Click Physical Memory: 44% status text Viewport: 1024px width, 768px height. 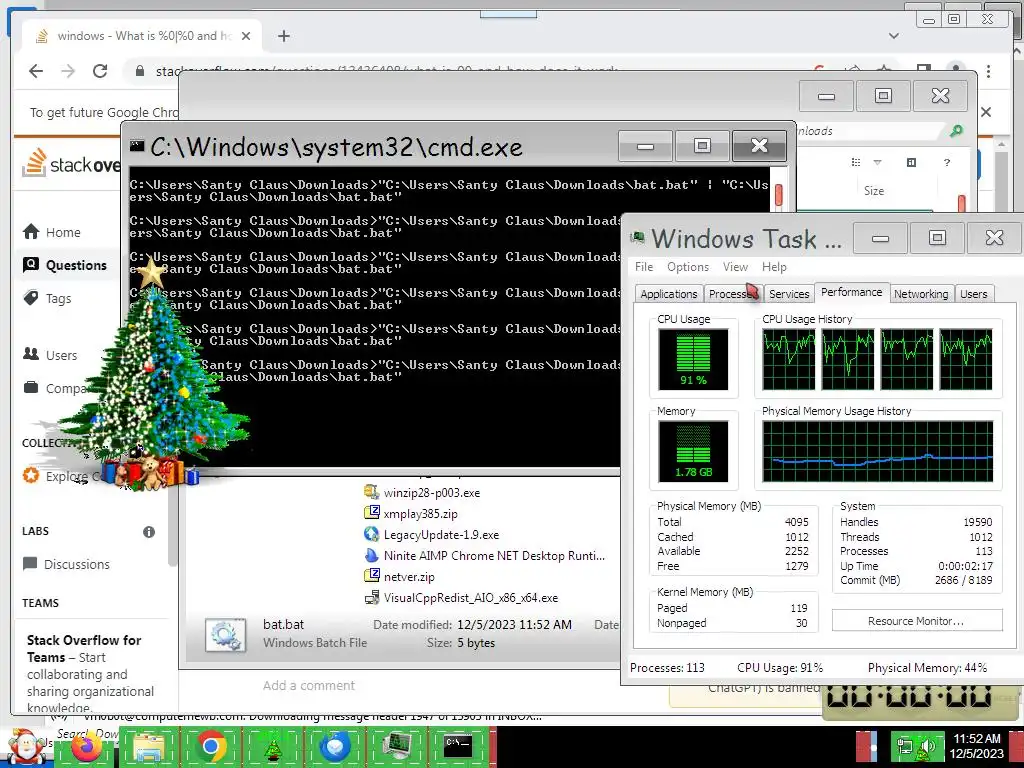(927, 667)
